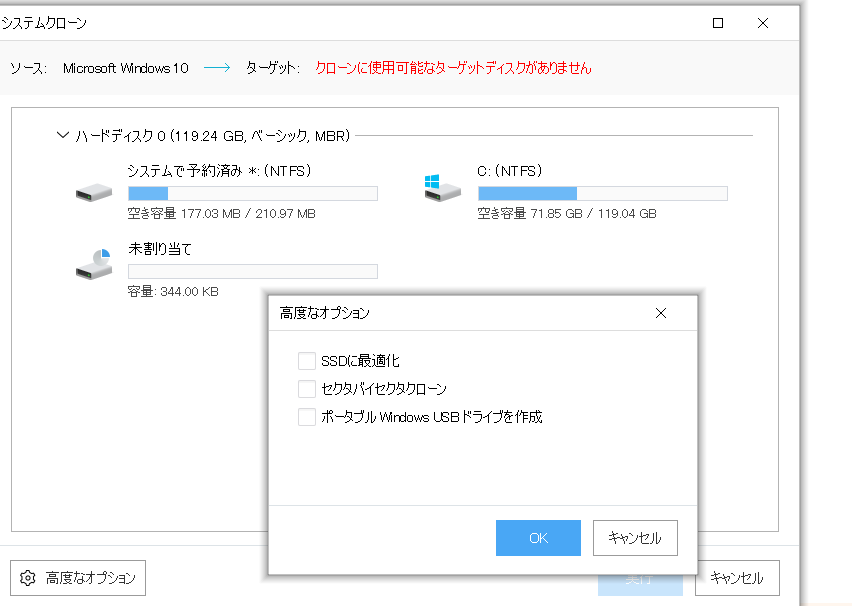Click the 容量: 344.00 KB text
Image resolution: width=852 pixels, height=606 pixels.
pyautogui.click(x=173, y=292)
